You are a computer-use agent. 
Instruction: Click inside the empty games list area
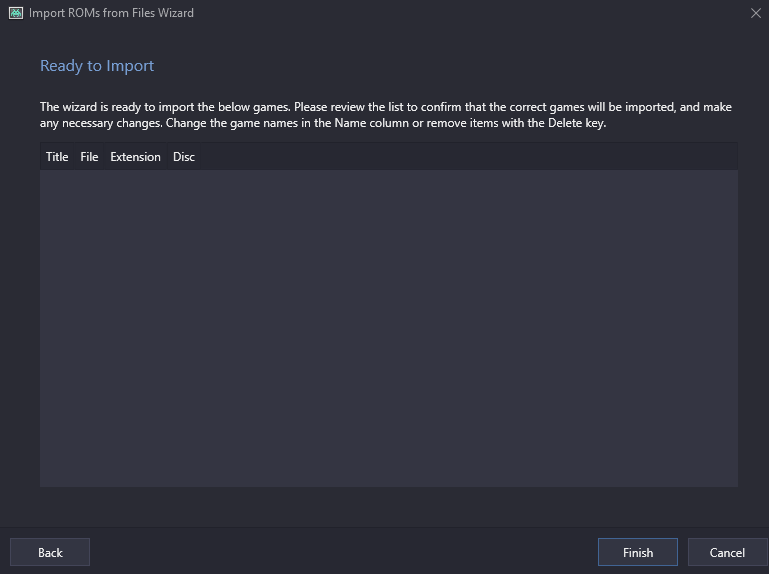click(x=389, y=328)
